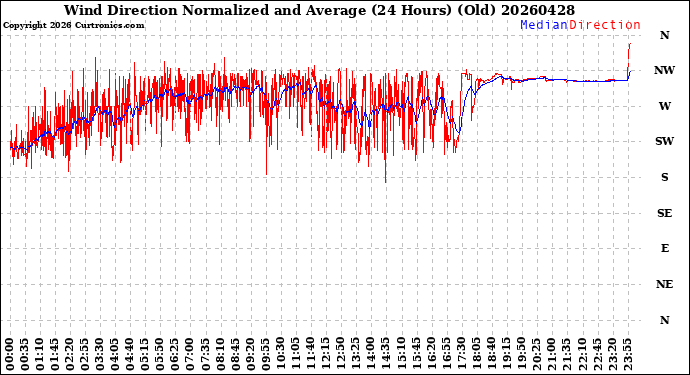690x375 pixels.
Task: Click the W direction axis label
Action: (664, 106)
